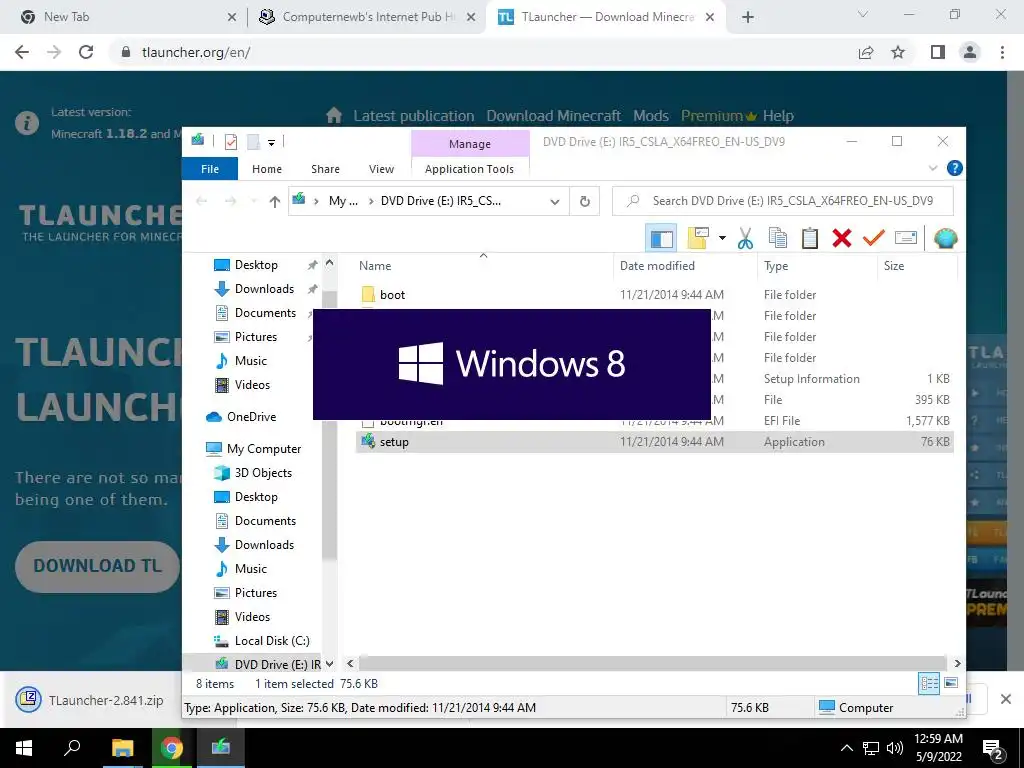
Task: Click the Properties icon in quick access toolbar
Action: (231, 142)
